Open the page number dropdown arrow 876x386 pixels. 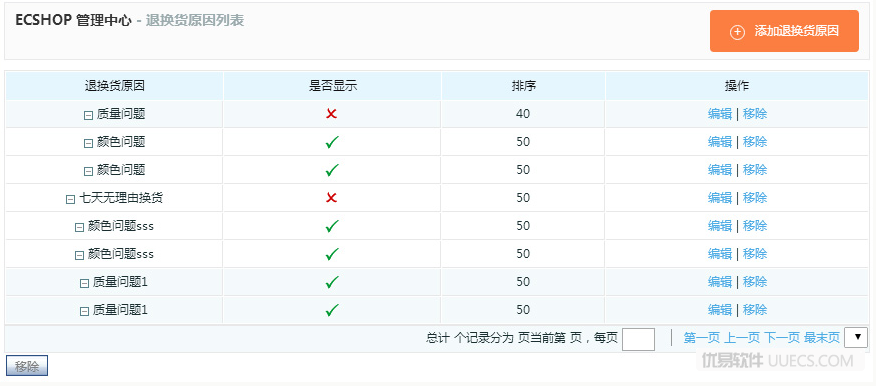856,337
